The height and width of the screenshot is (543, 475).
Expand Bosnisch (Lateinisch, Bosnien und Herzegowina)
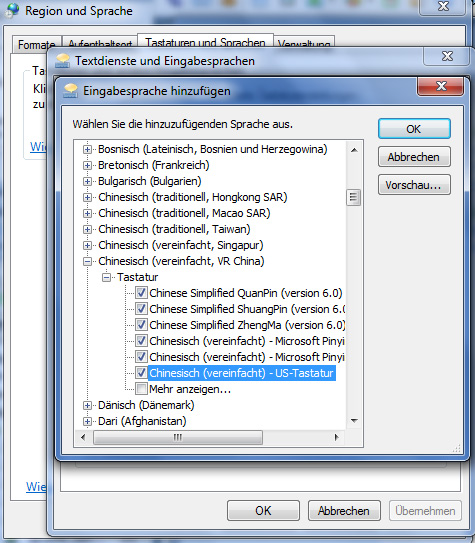coord(87,150)
